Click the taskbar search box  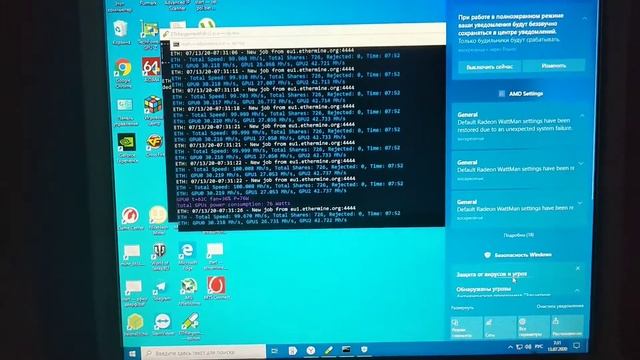(x=203, y=353)
